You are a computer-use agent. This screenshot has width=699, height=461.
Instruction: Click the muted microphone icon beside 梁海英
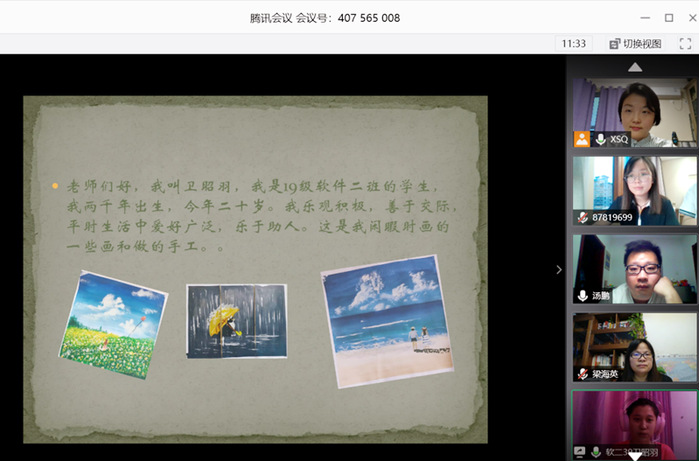pyautogui.click(x=581, y=374)
